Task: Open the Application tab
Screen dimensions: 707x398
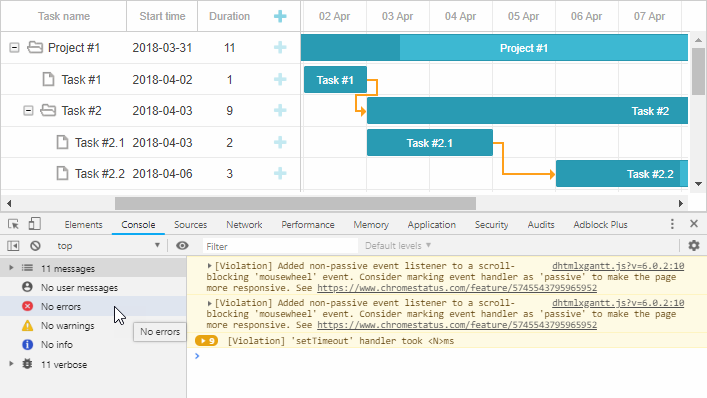Action: click(432, 224)
